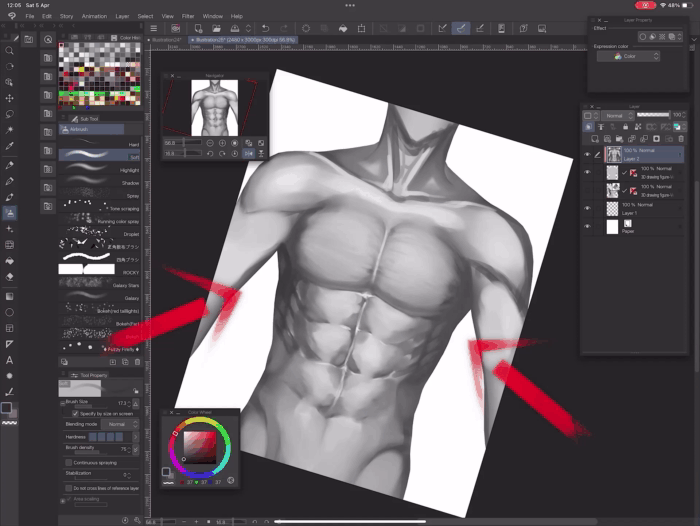Viewport: 700px width, 526px height.
Task: Toggle Specify by size on screen checkbox
Action: [73, 413]
